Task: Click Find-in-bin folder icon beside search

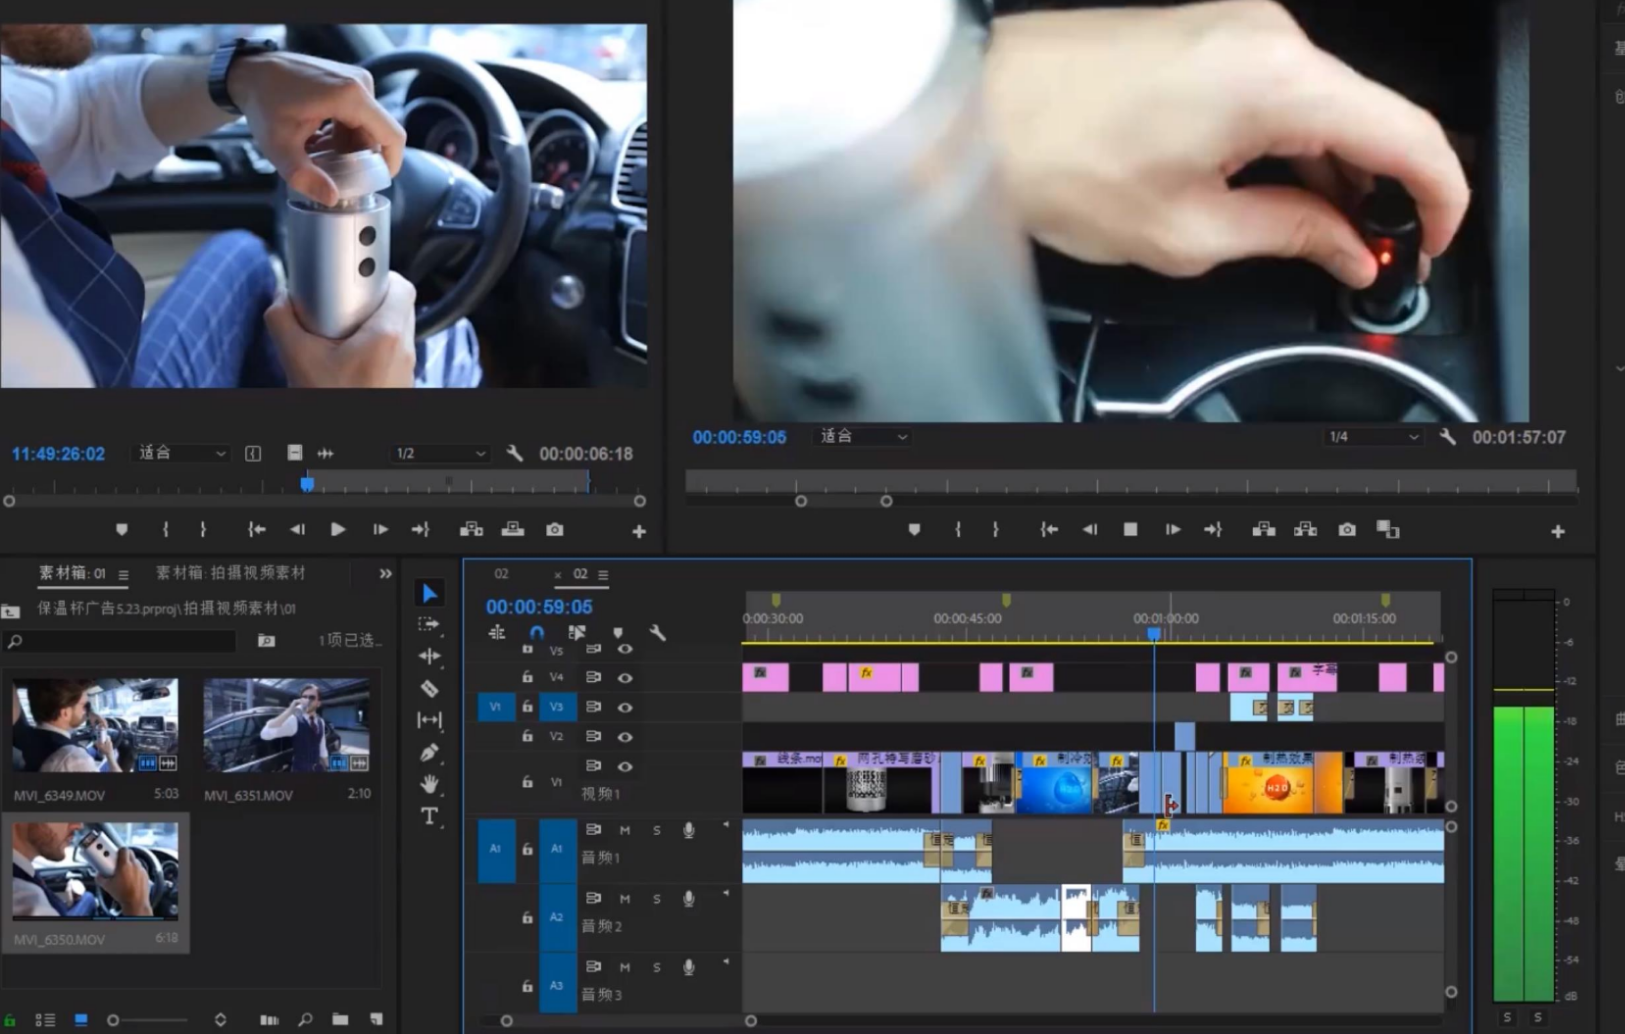Action: click(x=266, y=640)
